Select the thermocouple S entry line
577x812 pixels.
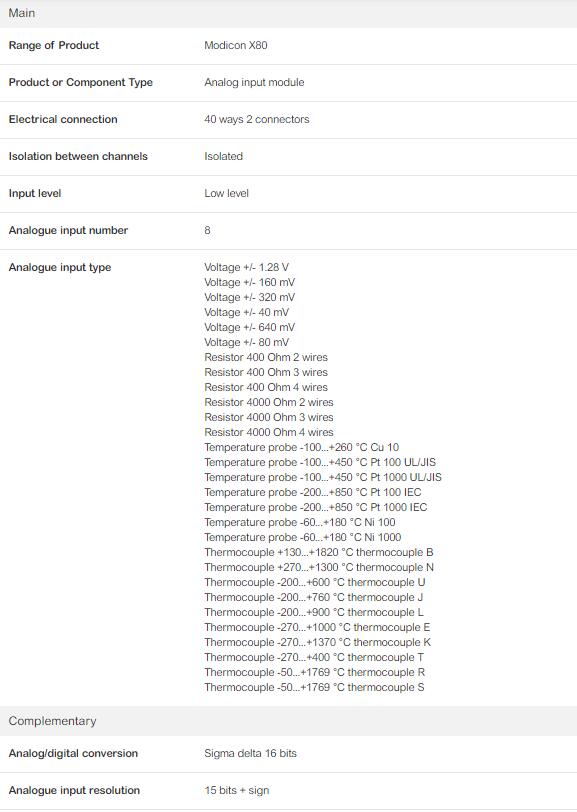pos(314,688)
